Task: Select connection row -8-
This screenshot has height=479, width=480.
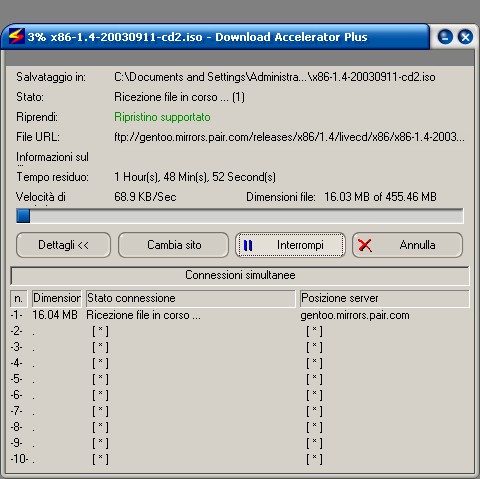Action: click(x=16, y=427)
